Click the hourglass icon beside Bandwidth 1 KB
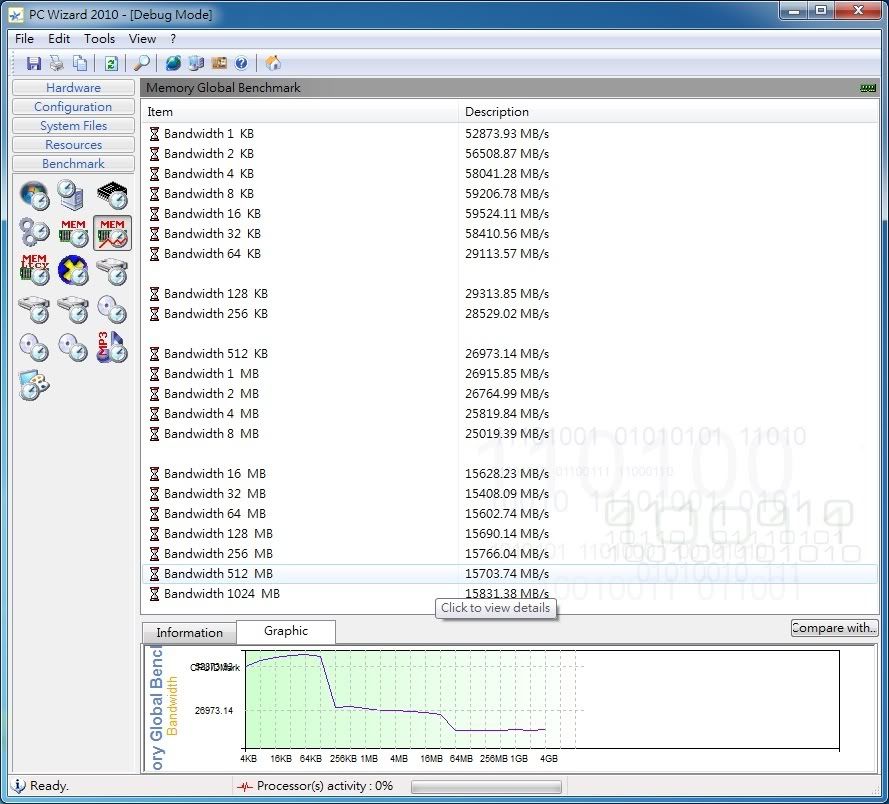 pyautogui.click(x=154, y=134)
